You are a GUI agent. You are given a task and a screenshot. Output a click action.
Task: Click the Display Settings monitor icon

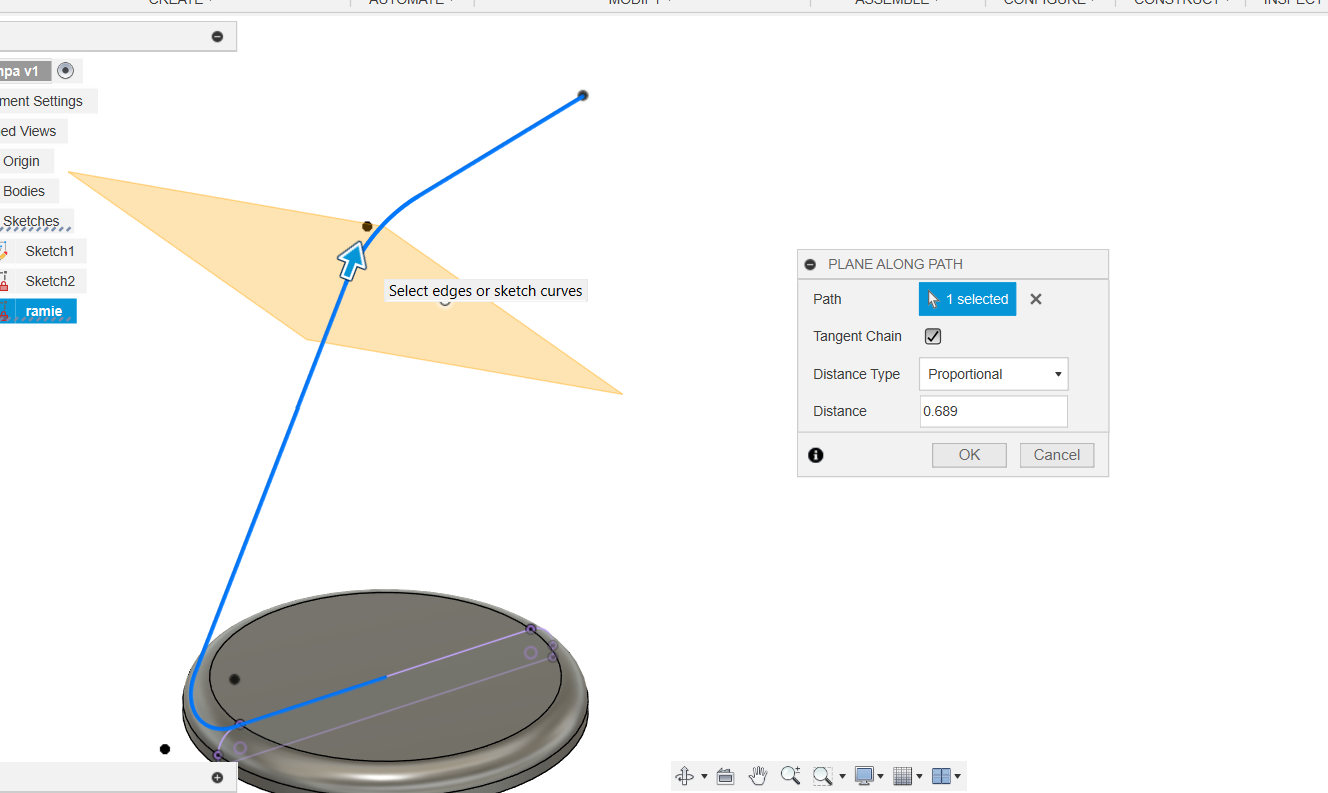pos(864,776)
